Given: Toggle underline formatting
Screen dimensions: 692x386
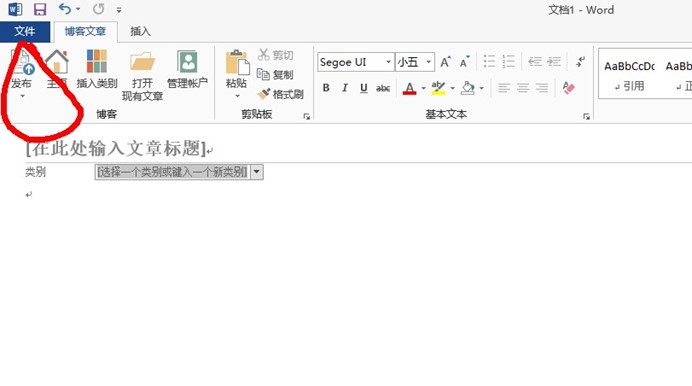Looking at the screenshot, I should [364, 88].
